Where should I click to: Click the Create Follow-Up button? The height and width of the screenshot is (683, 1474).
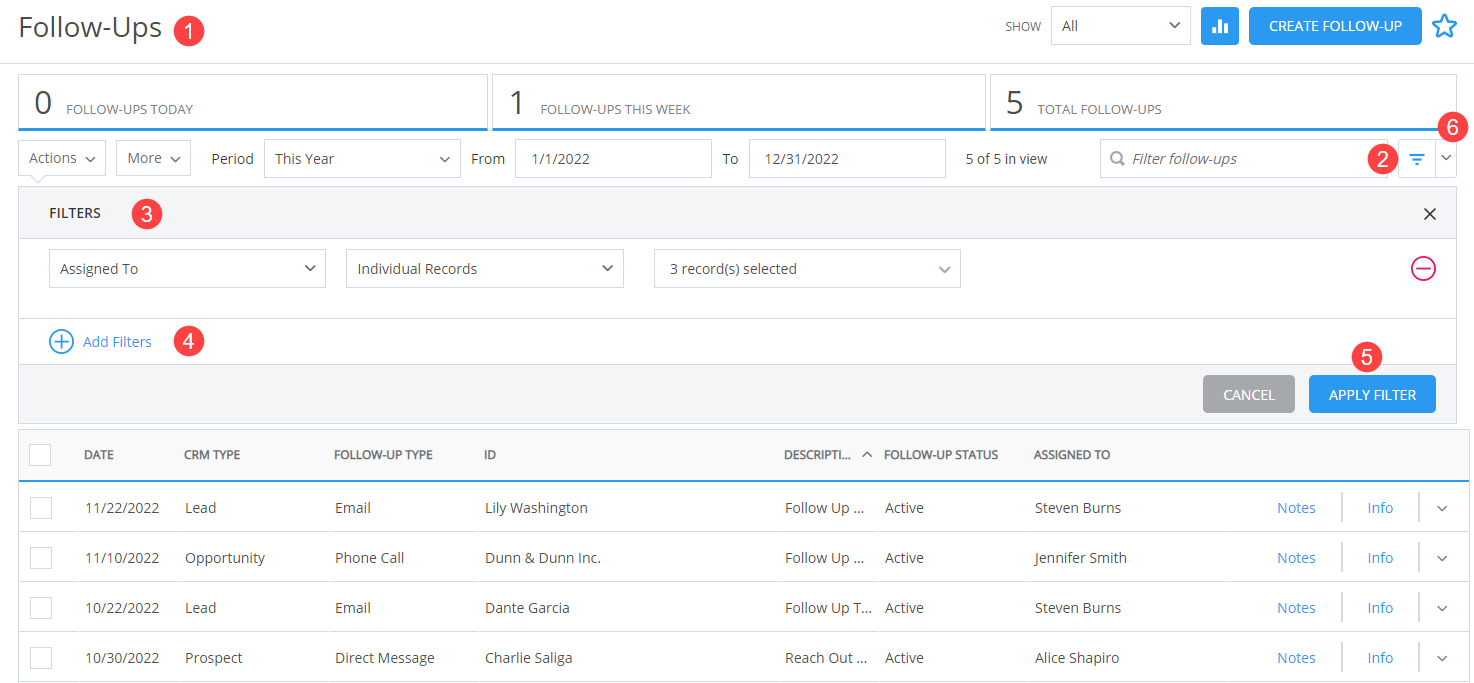point(1335,26)
